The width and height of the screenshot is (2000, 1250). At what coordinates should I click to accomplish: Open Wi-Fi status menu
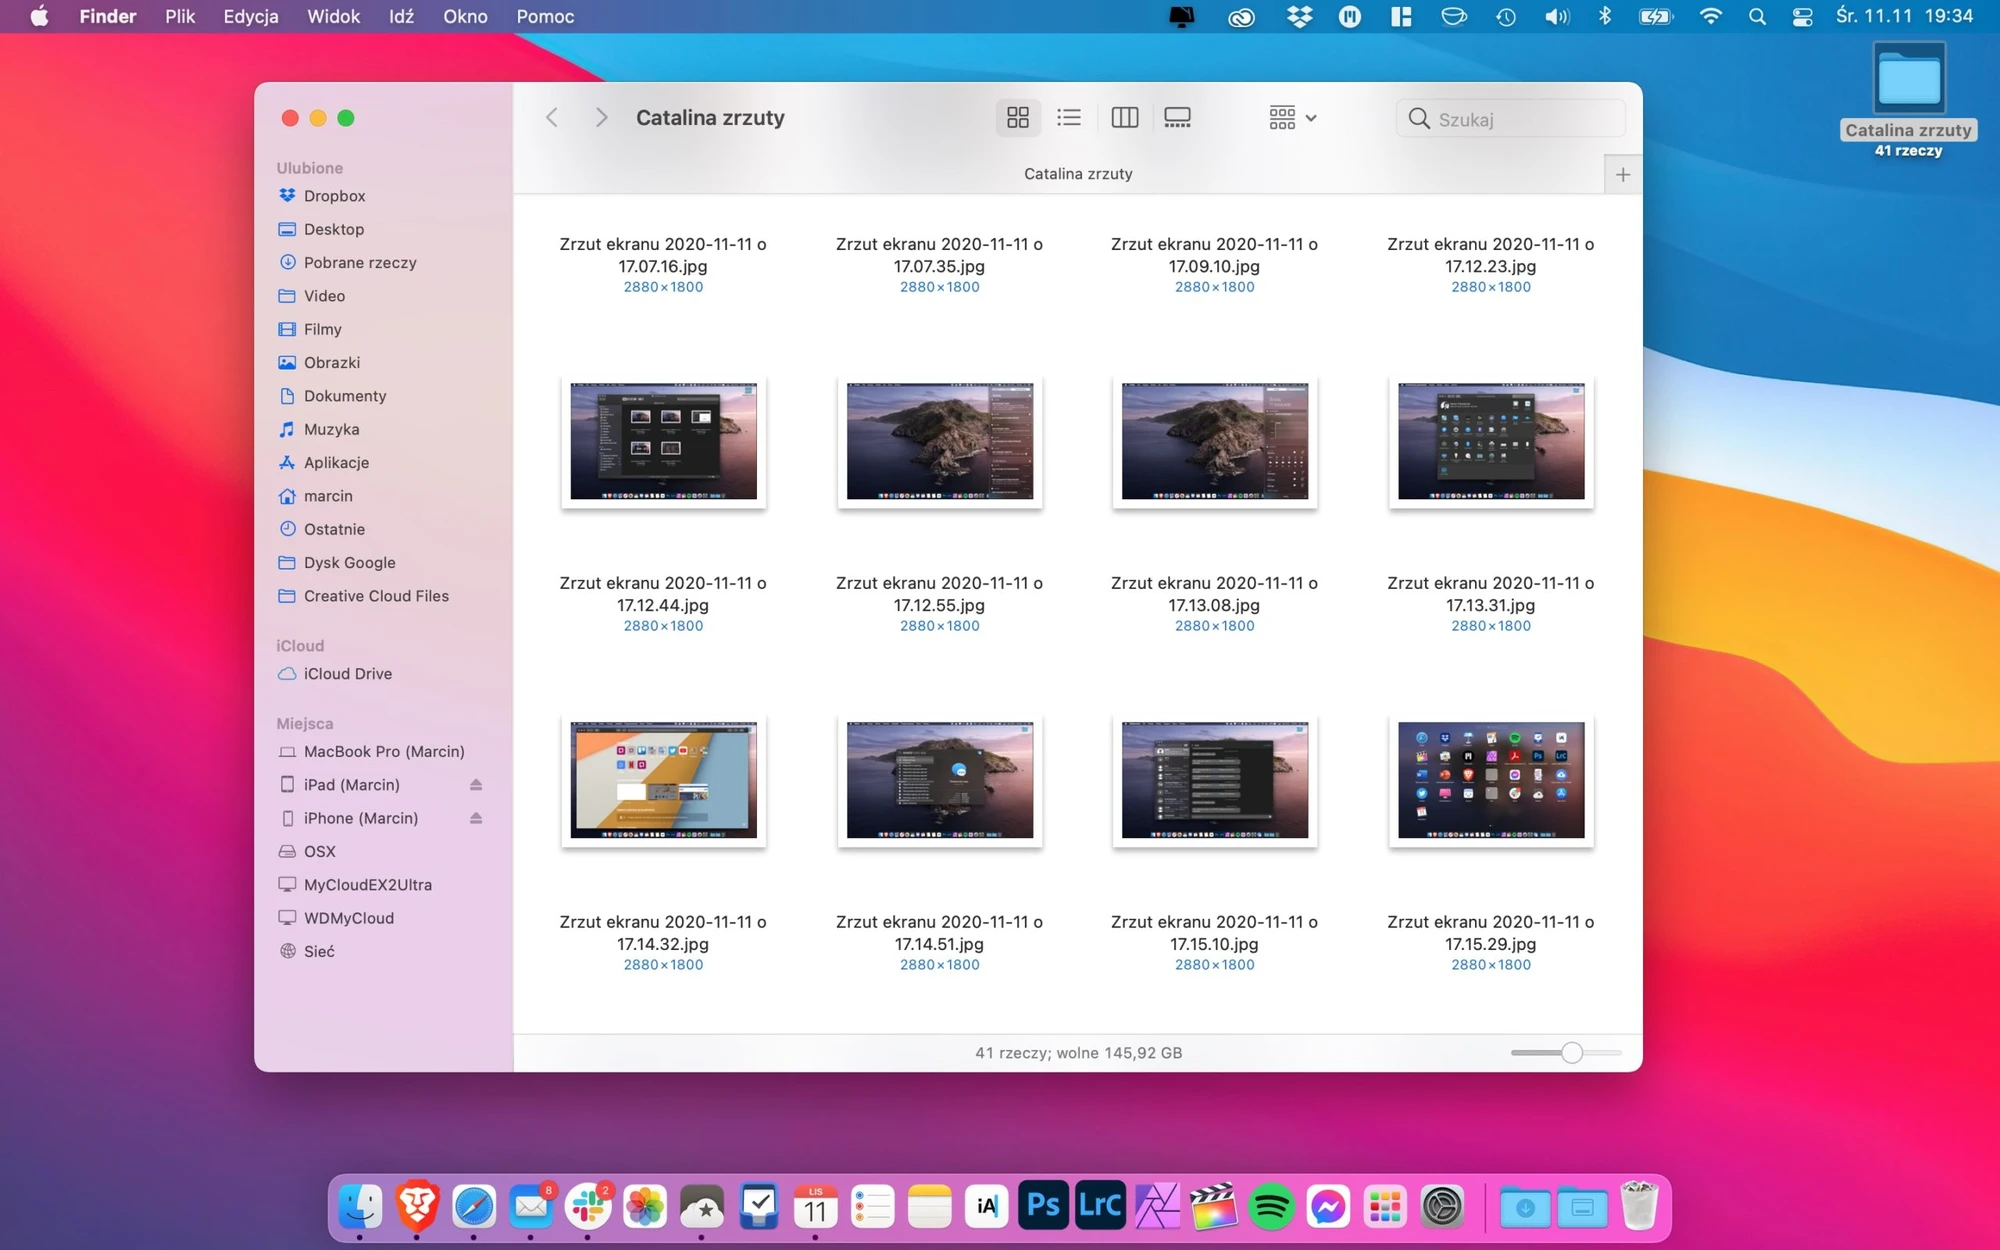[x=1710, y=16]
